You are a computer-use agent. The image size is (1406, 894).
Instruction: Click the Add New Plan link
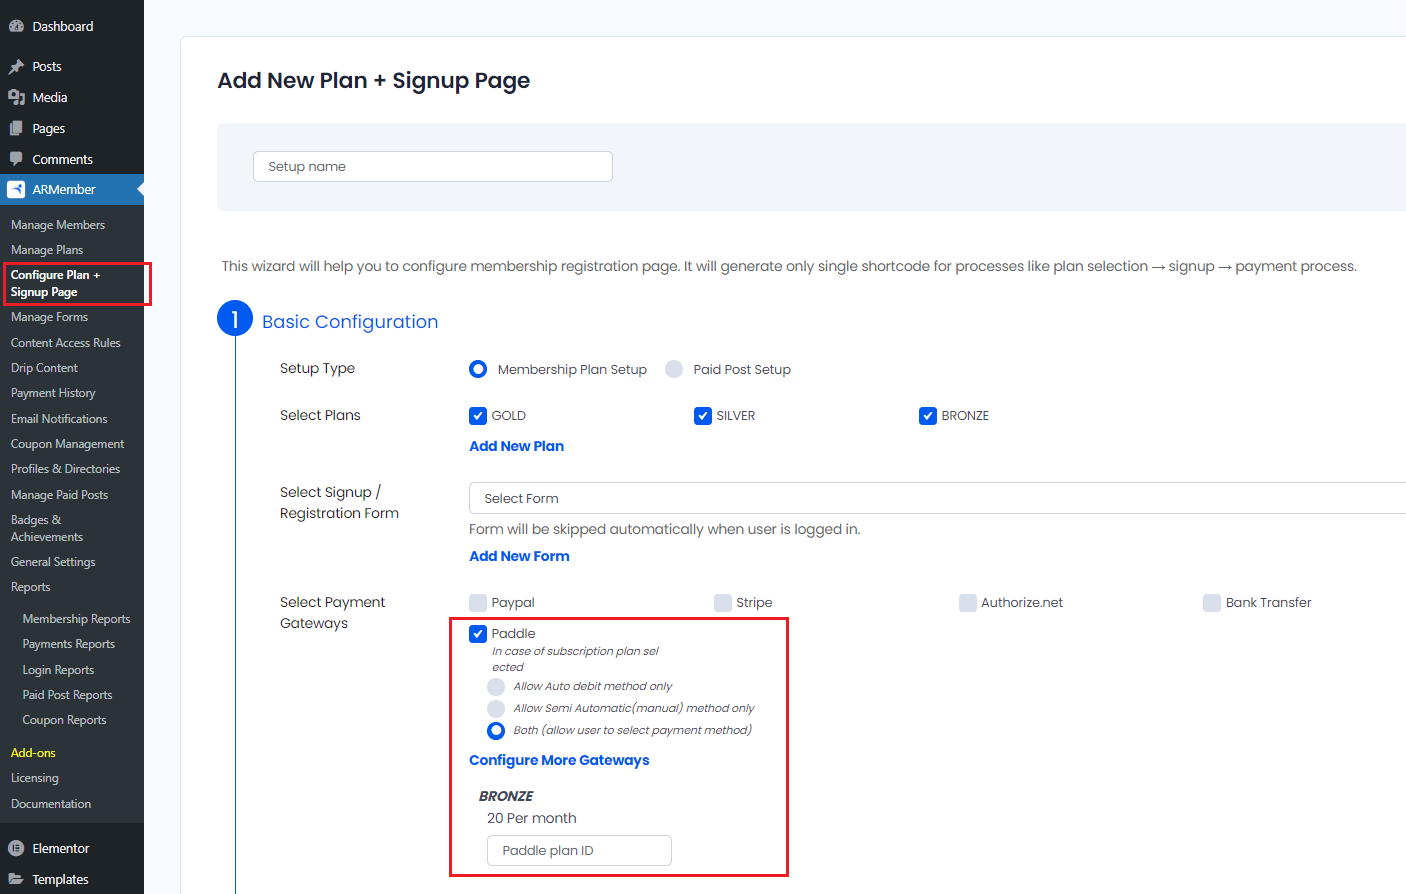[x=516, y=446]
